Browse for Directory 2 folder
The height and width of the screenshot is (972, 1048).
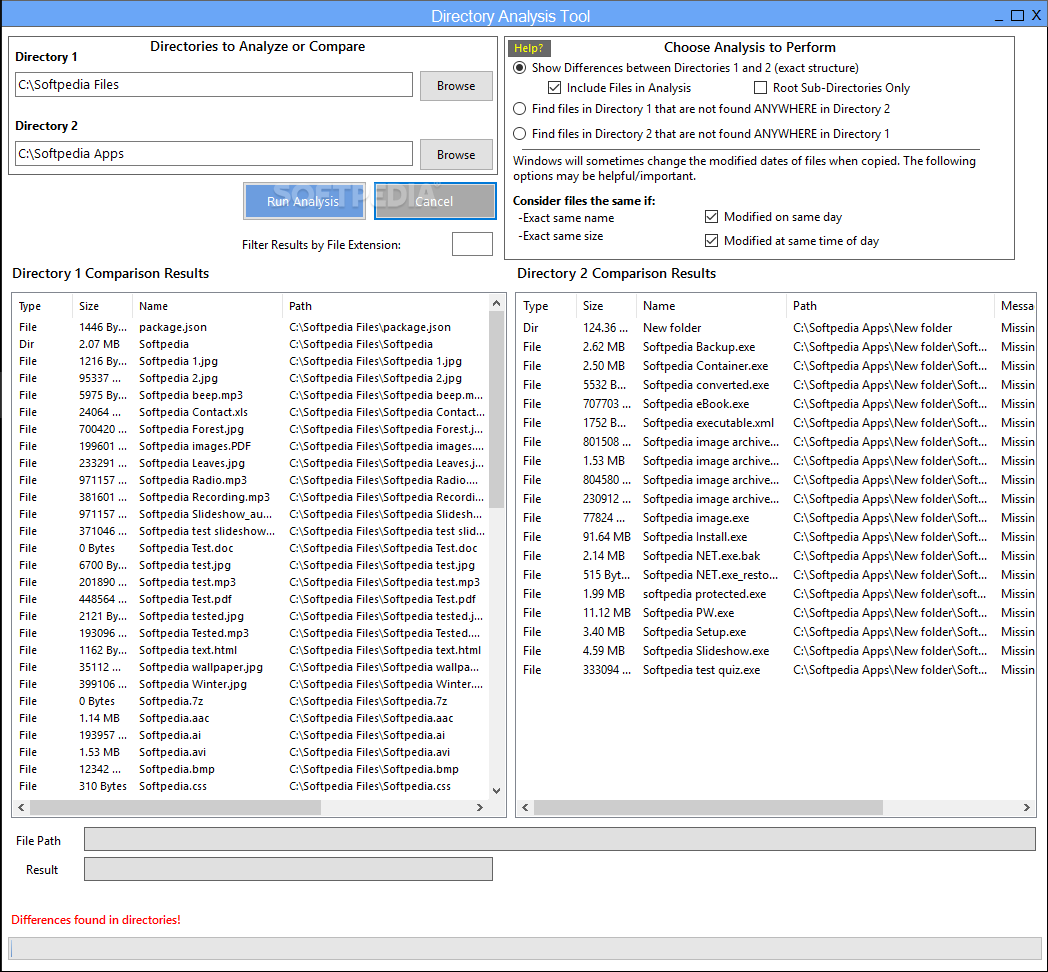click(456, 154)
